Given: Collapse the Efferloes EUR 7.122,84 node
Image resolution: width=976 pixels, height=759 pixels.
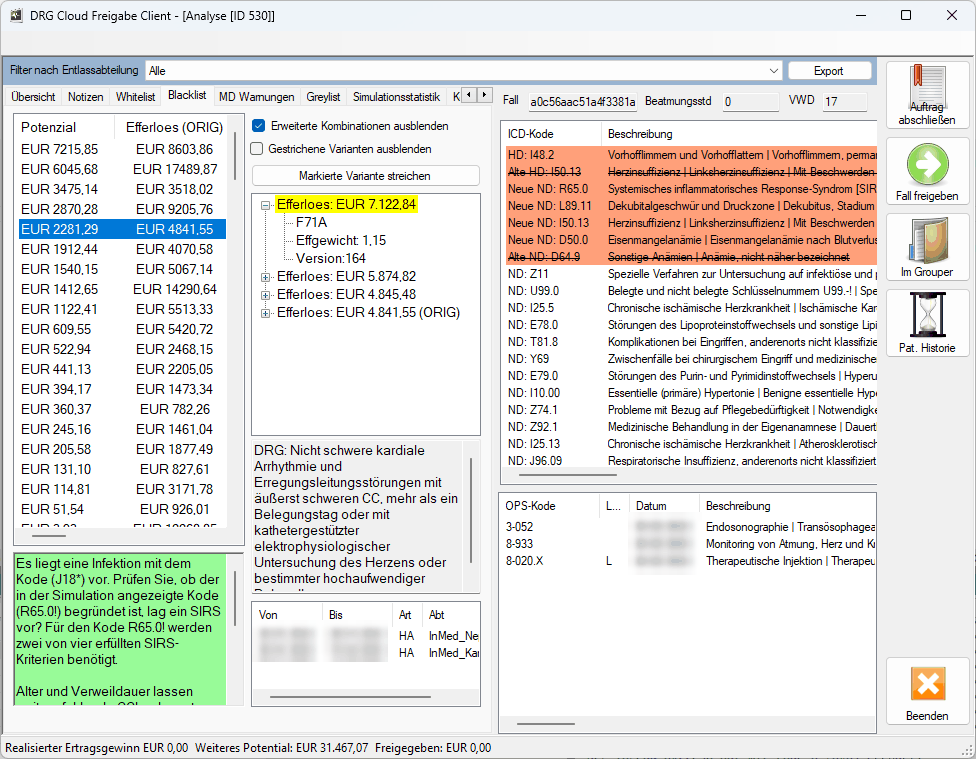Looking at the screenshot, I should coord(266,205).
